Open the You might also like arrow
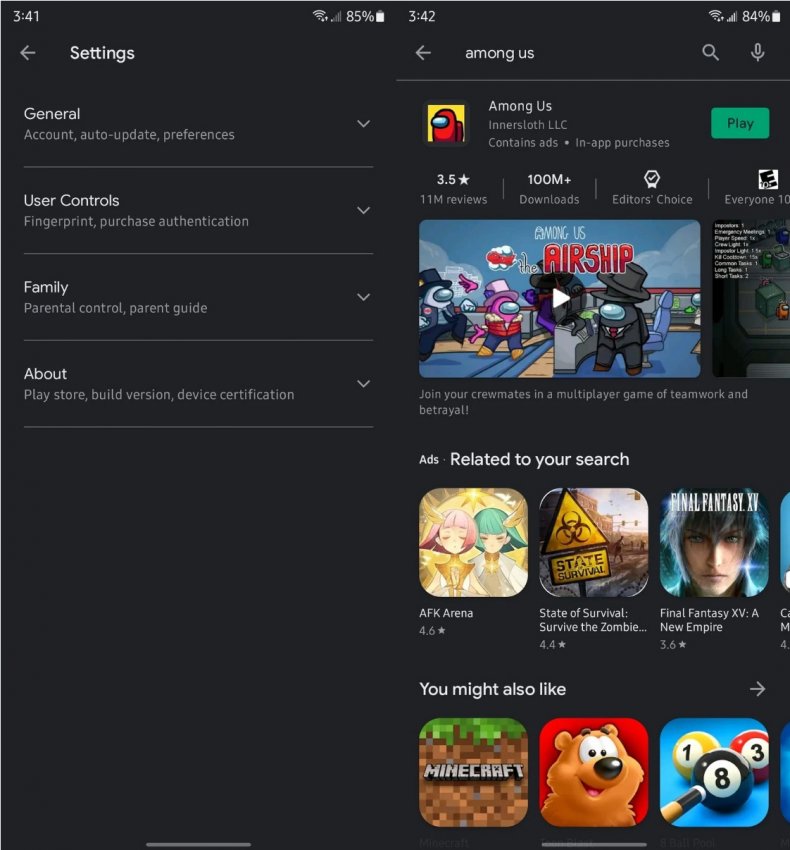Viewport: 790px width, 850px height. coord(757,689)
